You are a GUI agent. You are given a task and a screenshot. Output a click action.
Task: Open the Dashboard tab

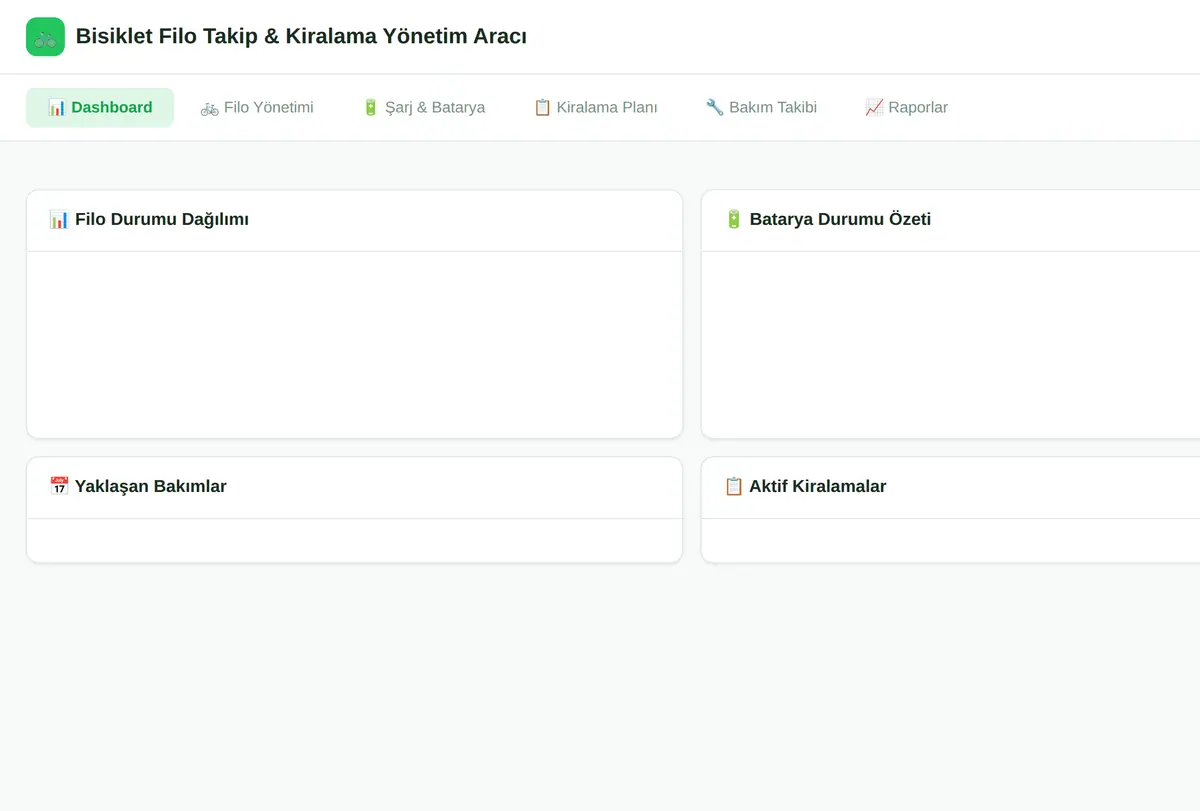100,108
